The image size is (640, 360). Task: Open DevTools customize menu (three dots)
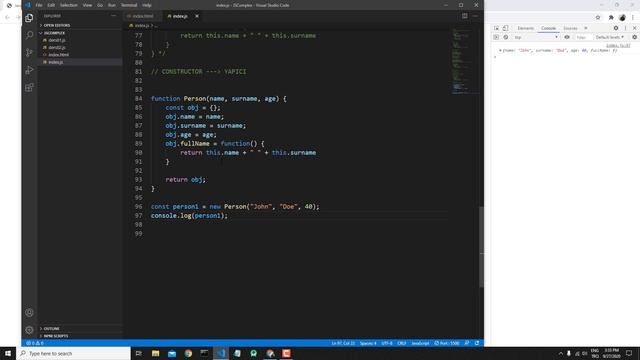(x=625, y=28)
